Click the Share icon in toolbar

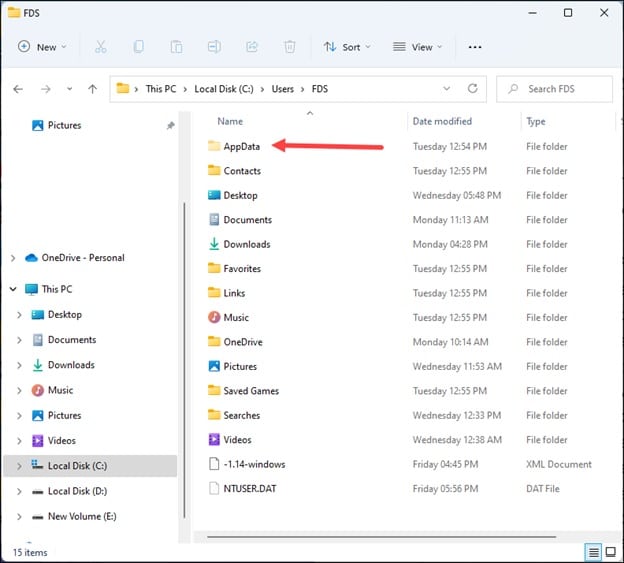[x=252, y=47]
